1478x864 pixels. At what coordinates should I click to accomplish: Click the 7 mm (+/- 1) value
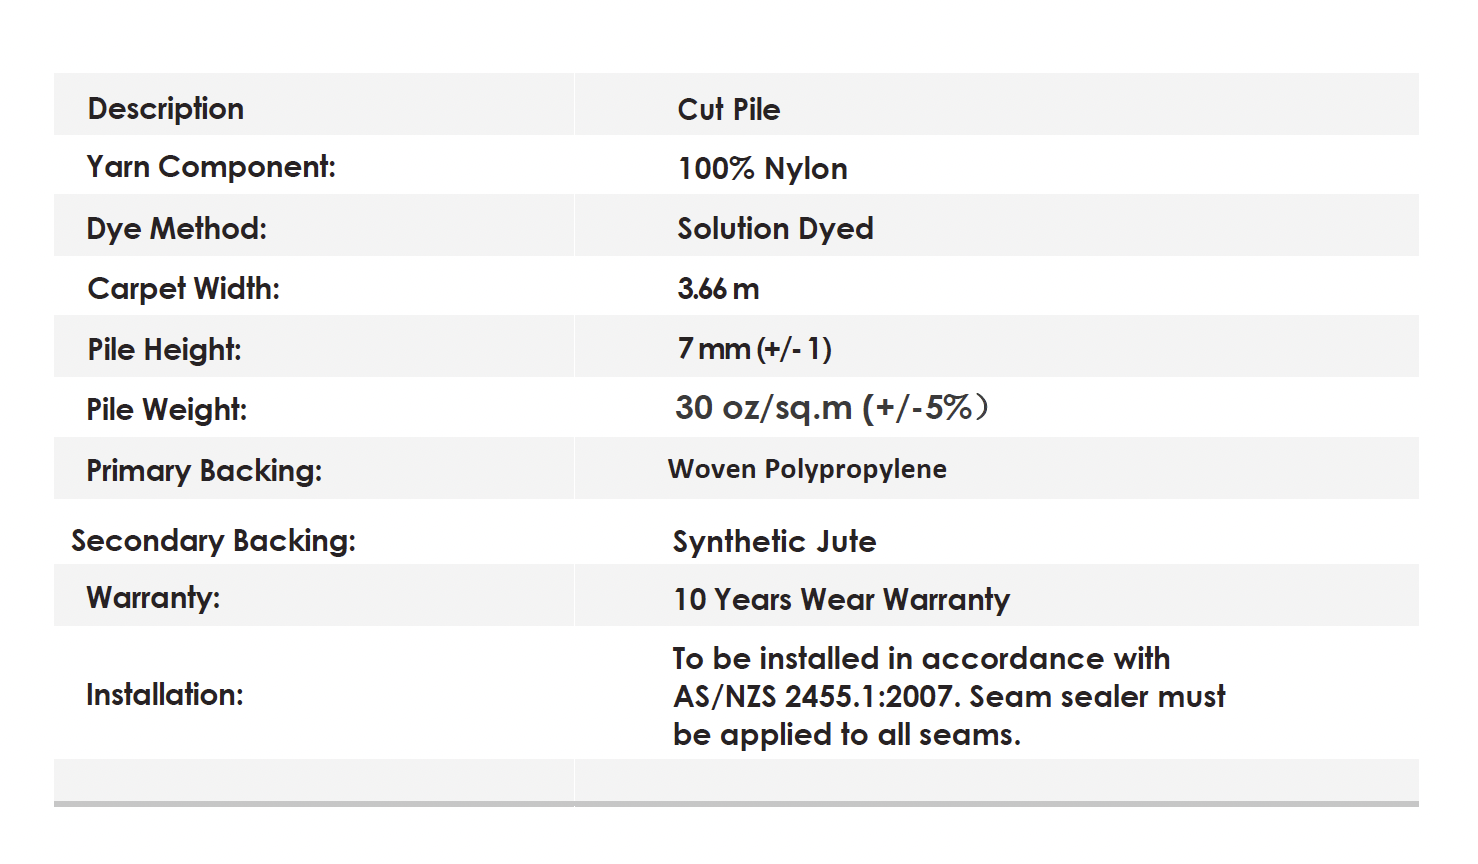coord(754,348)
